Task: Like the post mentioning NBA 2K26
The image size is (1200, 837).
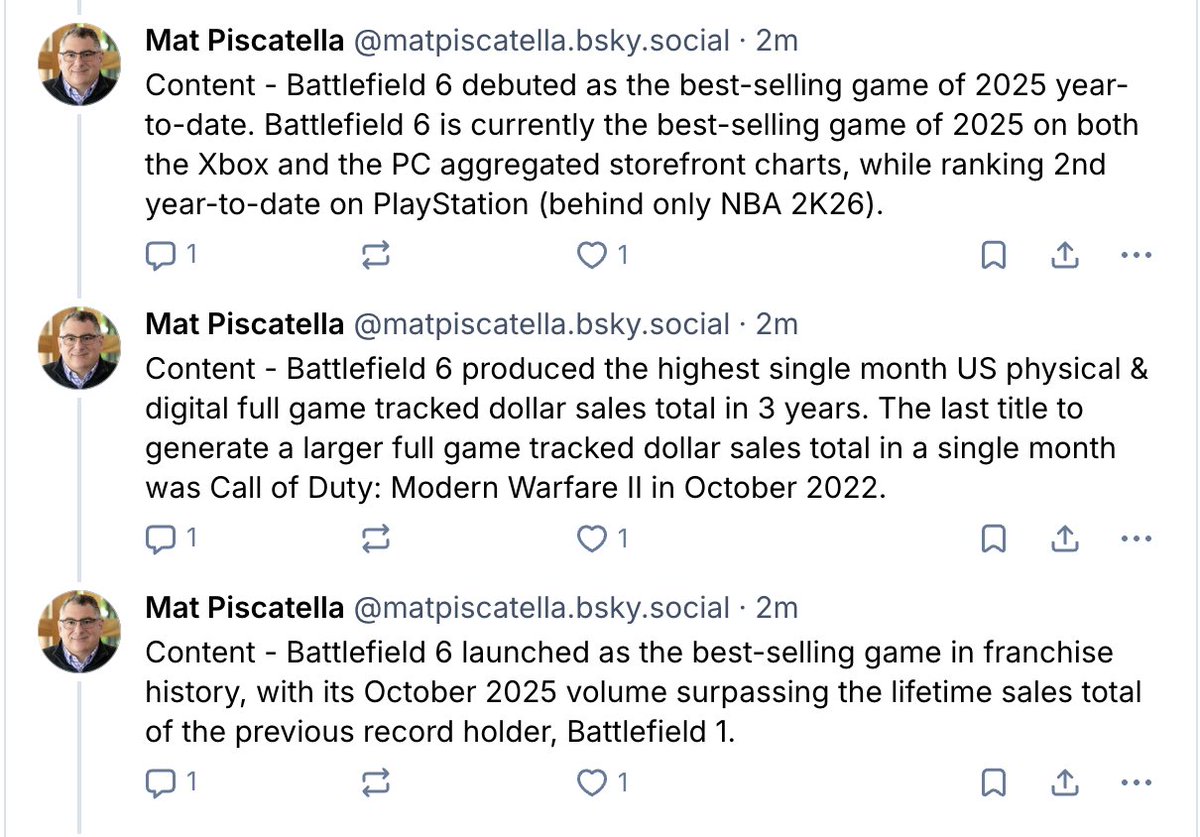Action: pos(593,257)
